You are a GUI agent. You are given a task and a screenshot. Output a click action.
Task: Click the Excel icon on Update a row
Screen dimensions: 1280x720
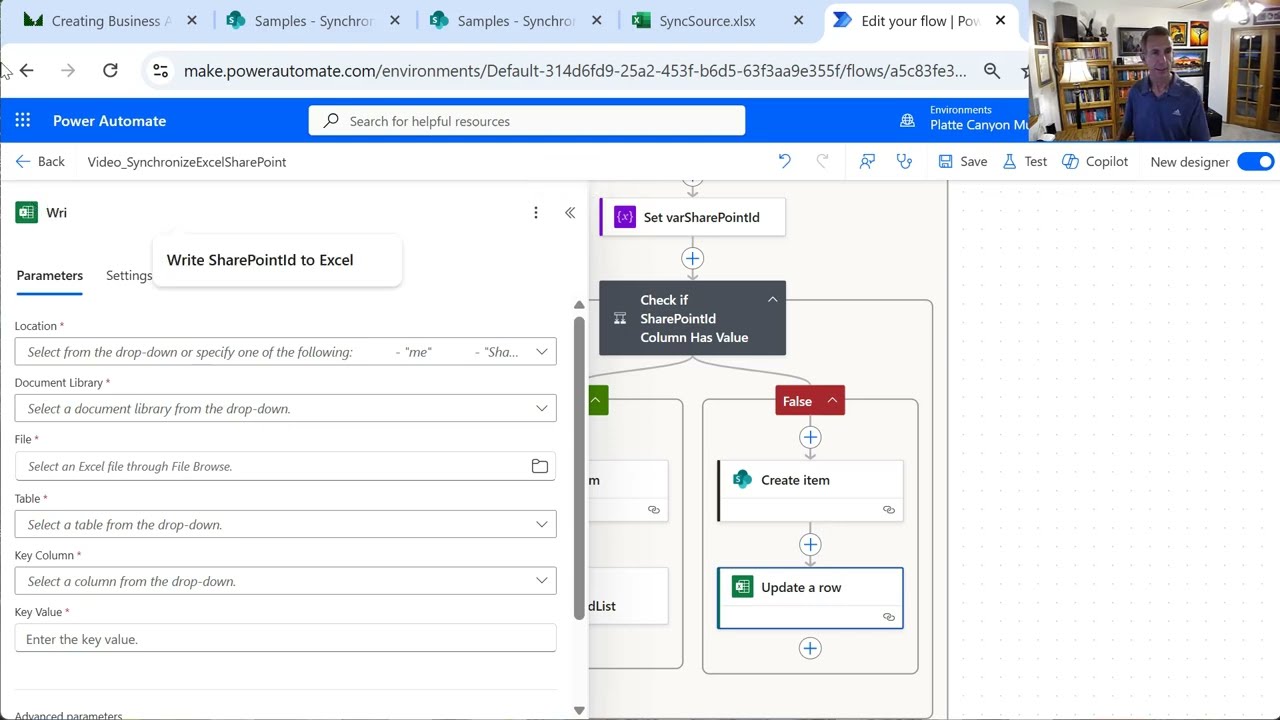pos(742,587)
